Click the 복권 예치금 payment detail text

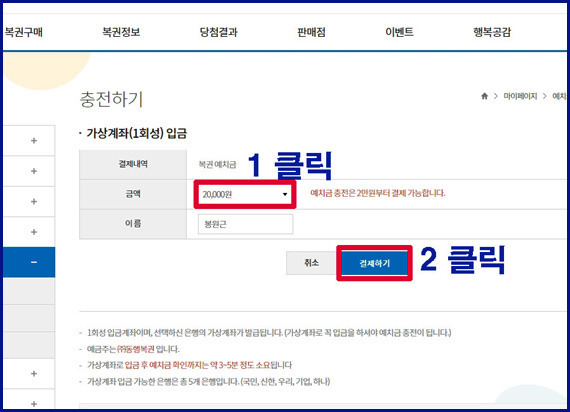coord(217,164)
